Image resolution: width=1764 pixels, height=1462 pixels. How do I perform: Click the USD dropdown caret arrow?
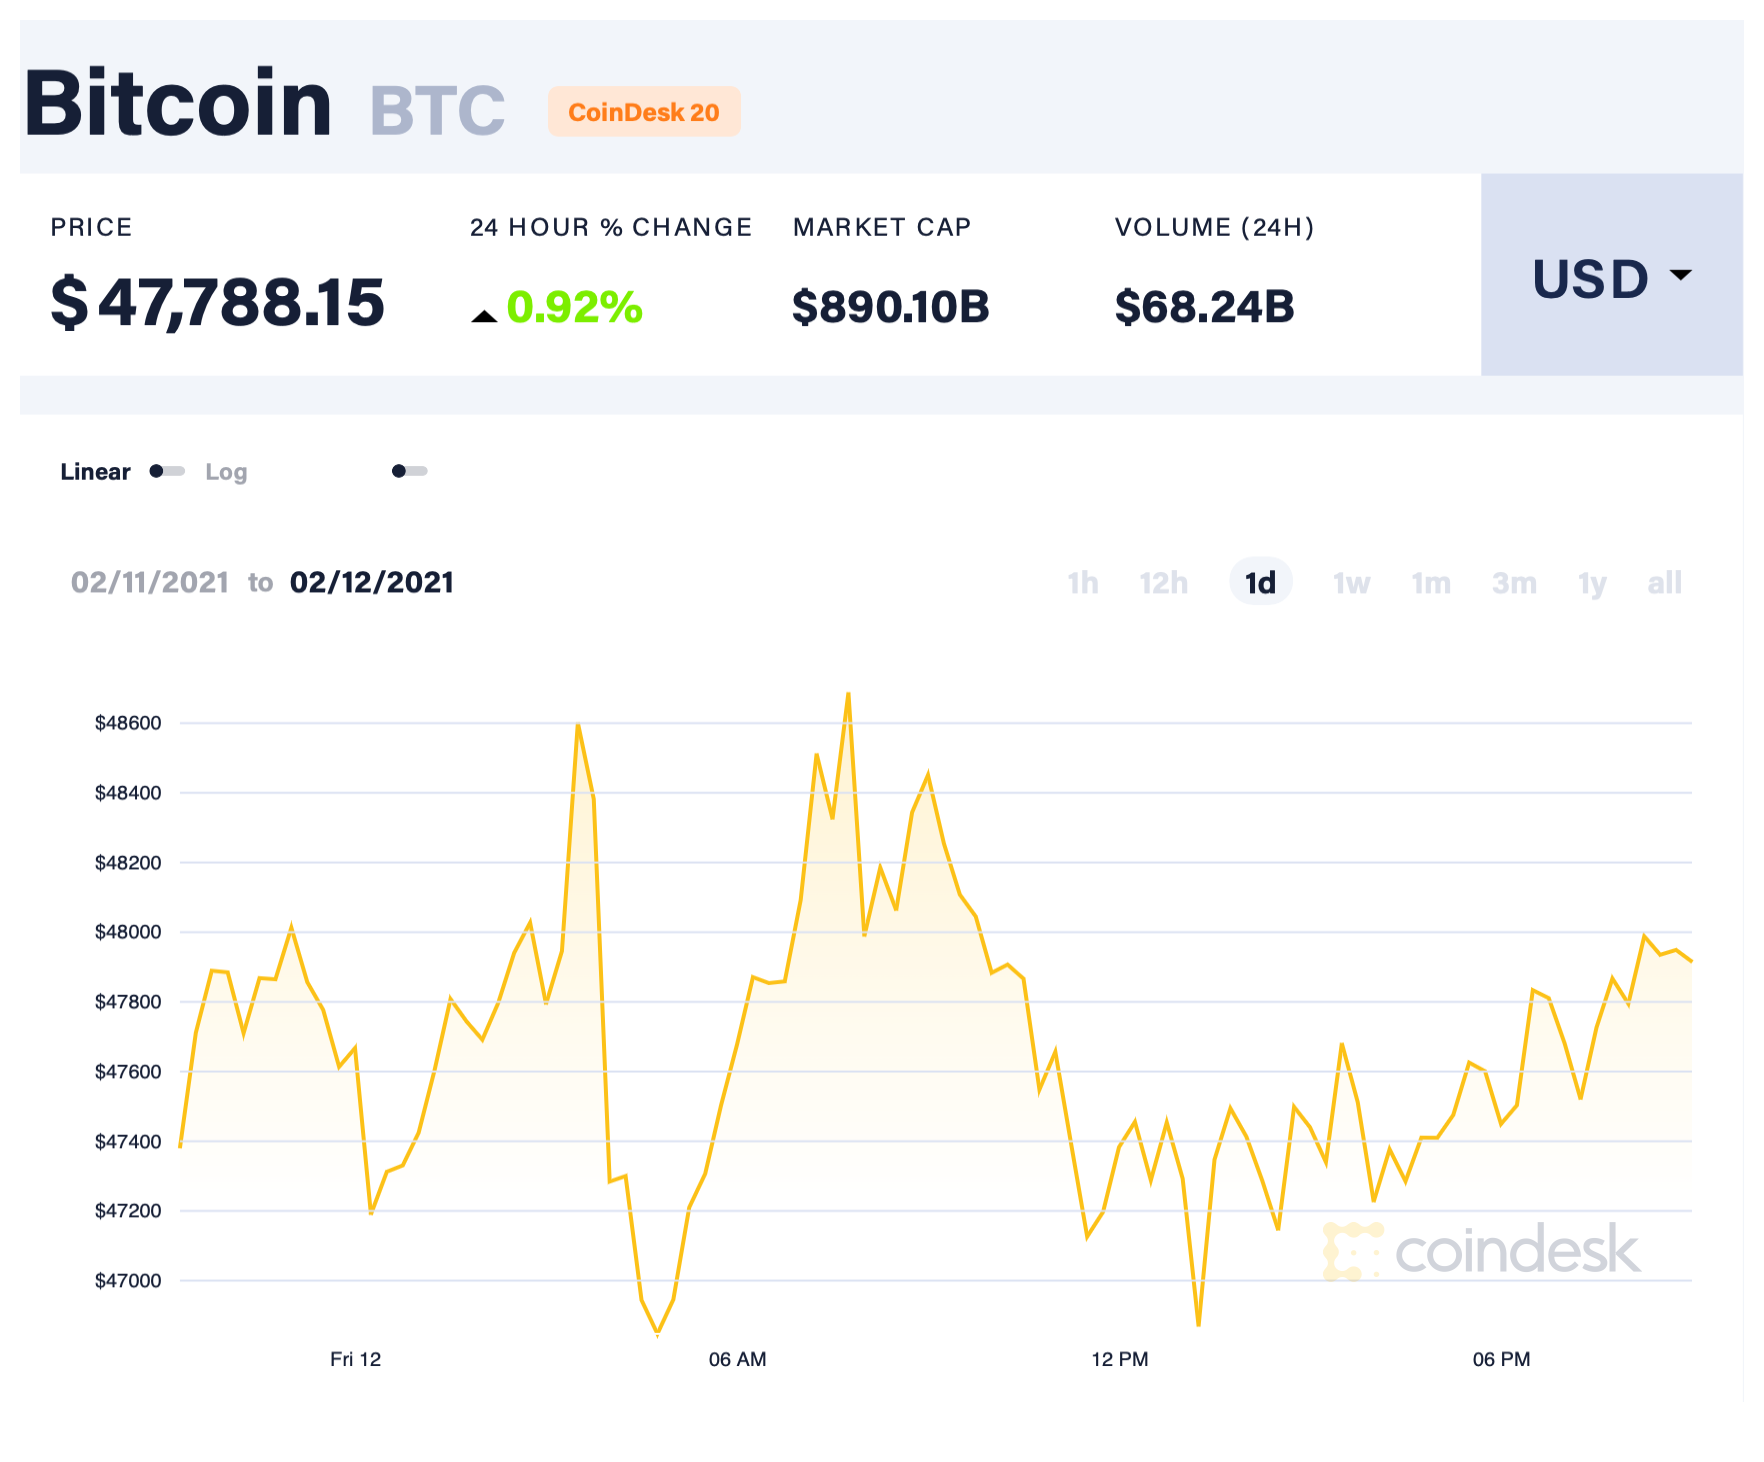(x=1681, y=274)
